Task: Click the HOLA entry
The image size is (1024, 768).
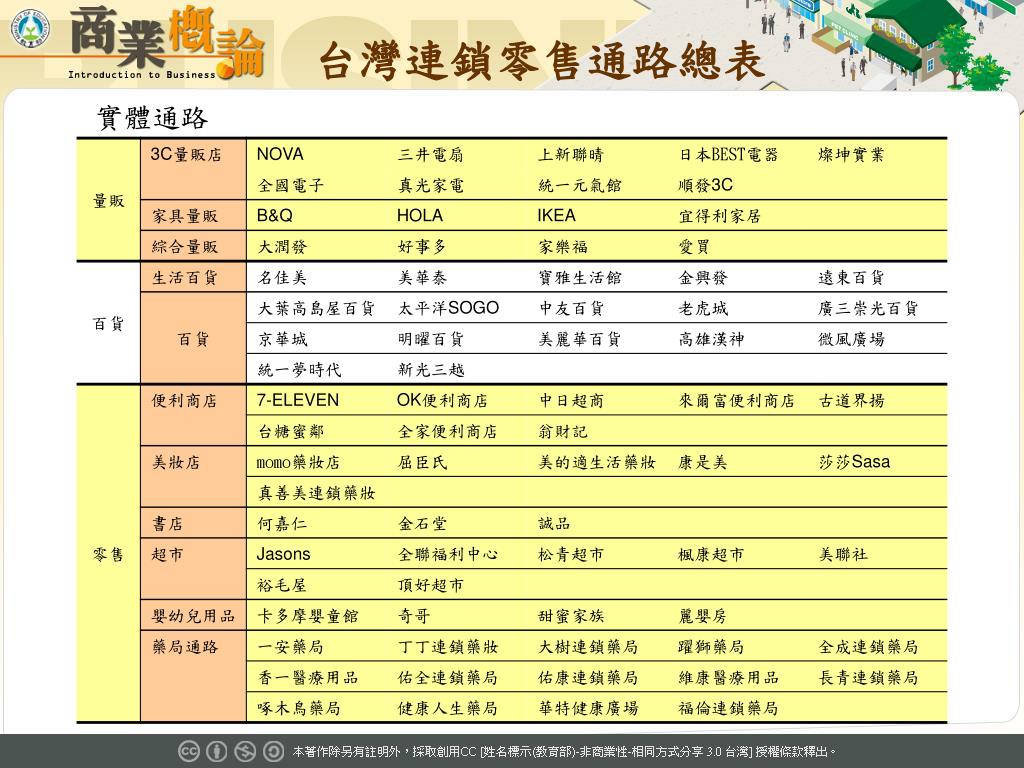Action: tap(420, 216)
